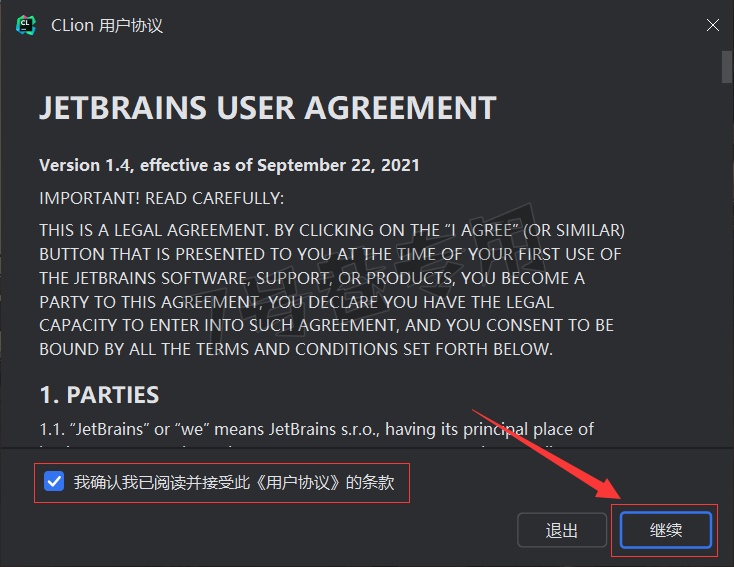Click the '1. PARTIES' section heading

pyautogui.click(x=99, y=395)
